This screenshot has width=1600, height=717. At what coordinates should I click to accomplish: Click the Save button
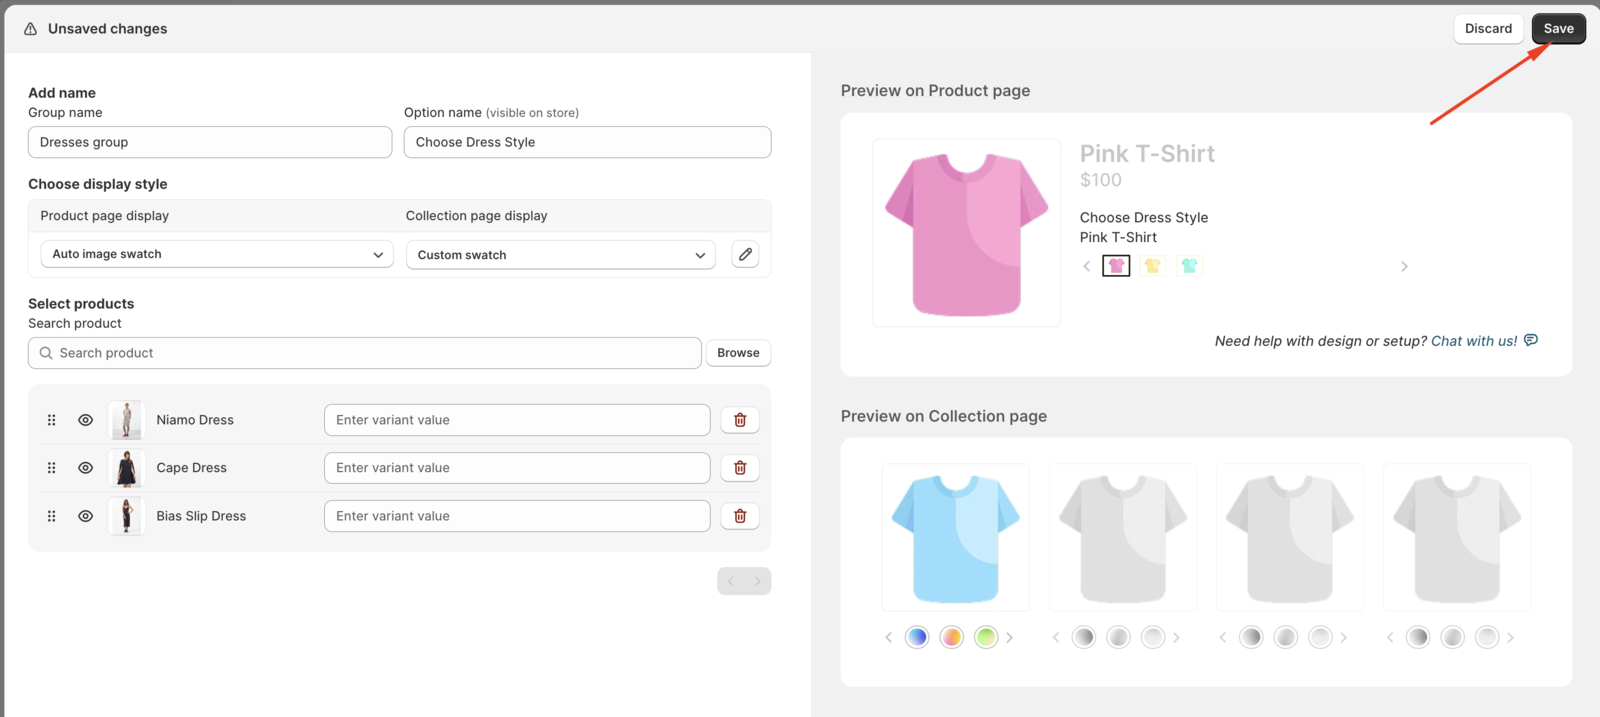[x=1558, y=28]
